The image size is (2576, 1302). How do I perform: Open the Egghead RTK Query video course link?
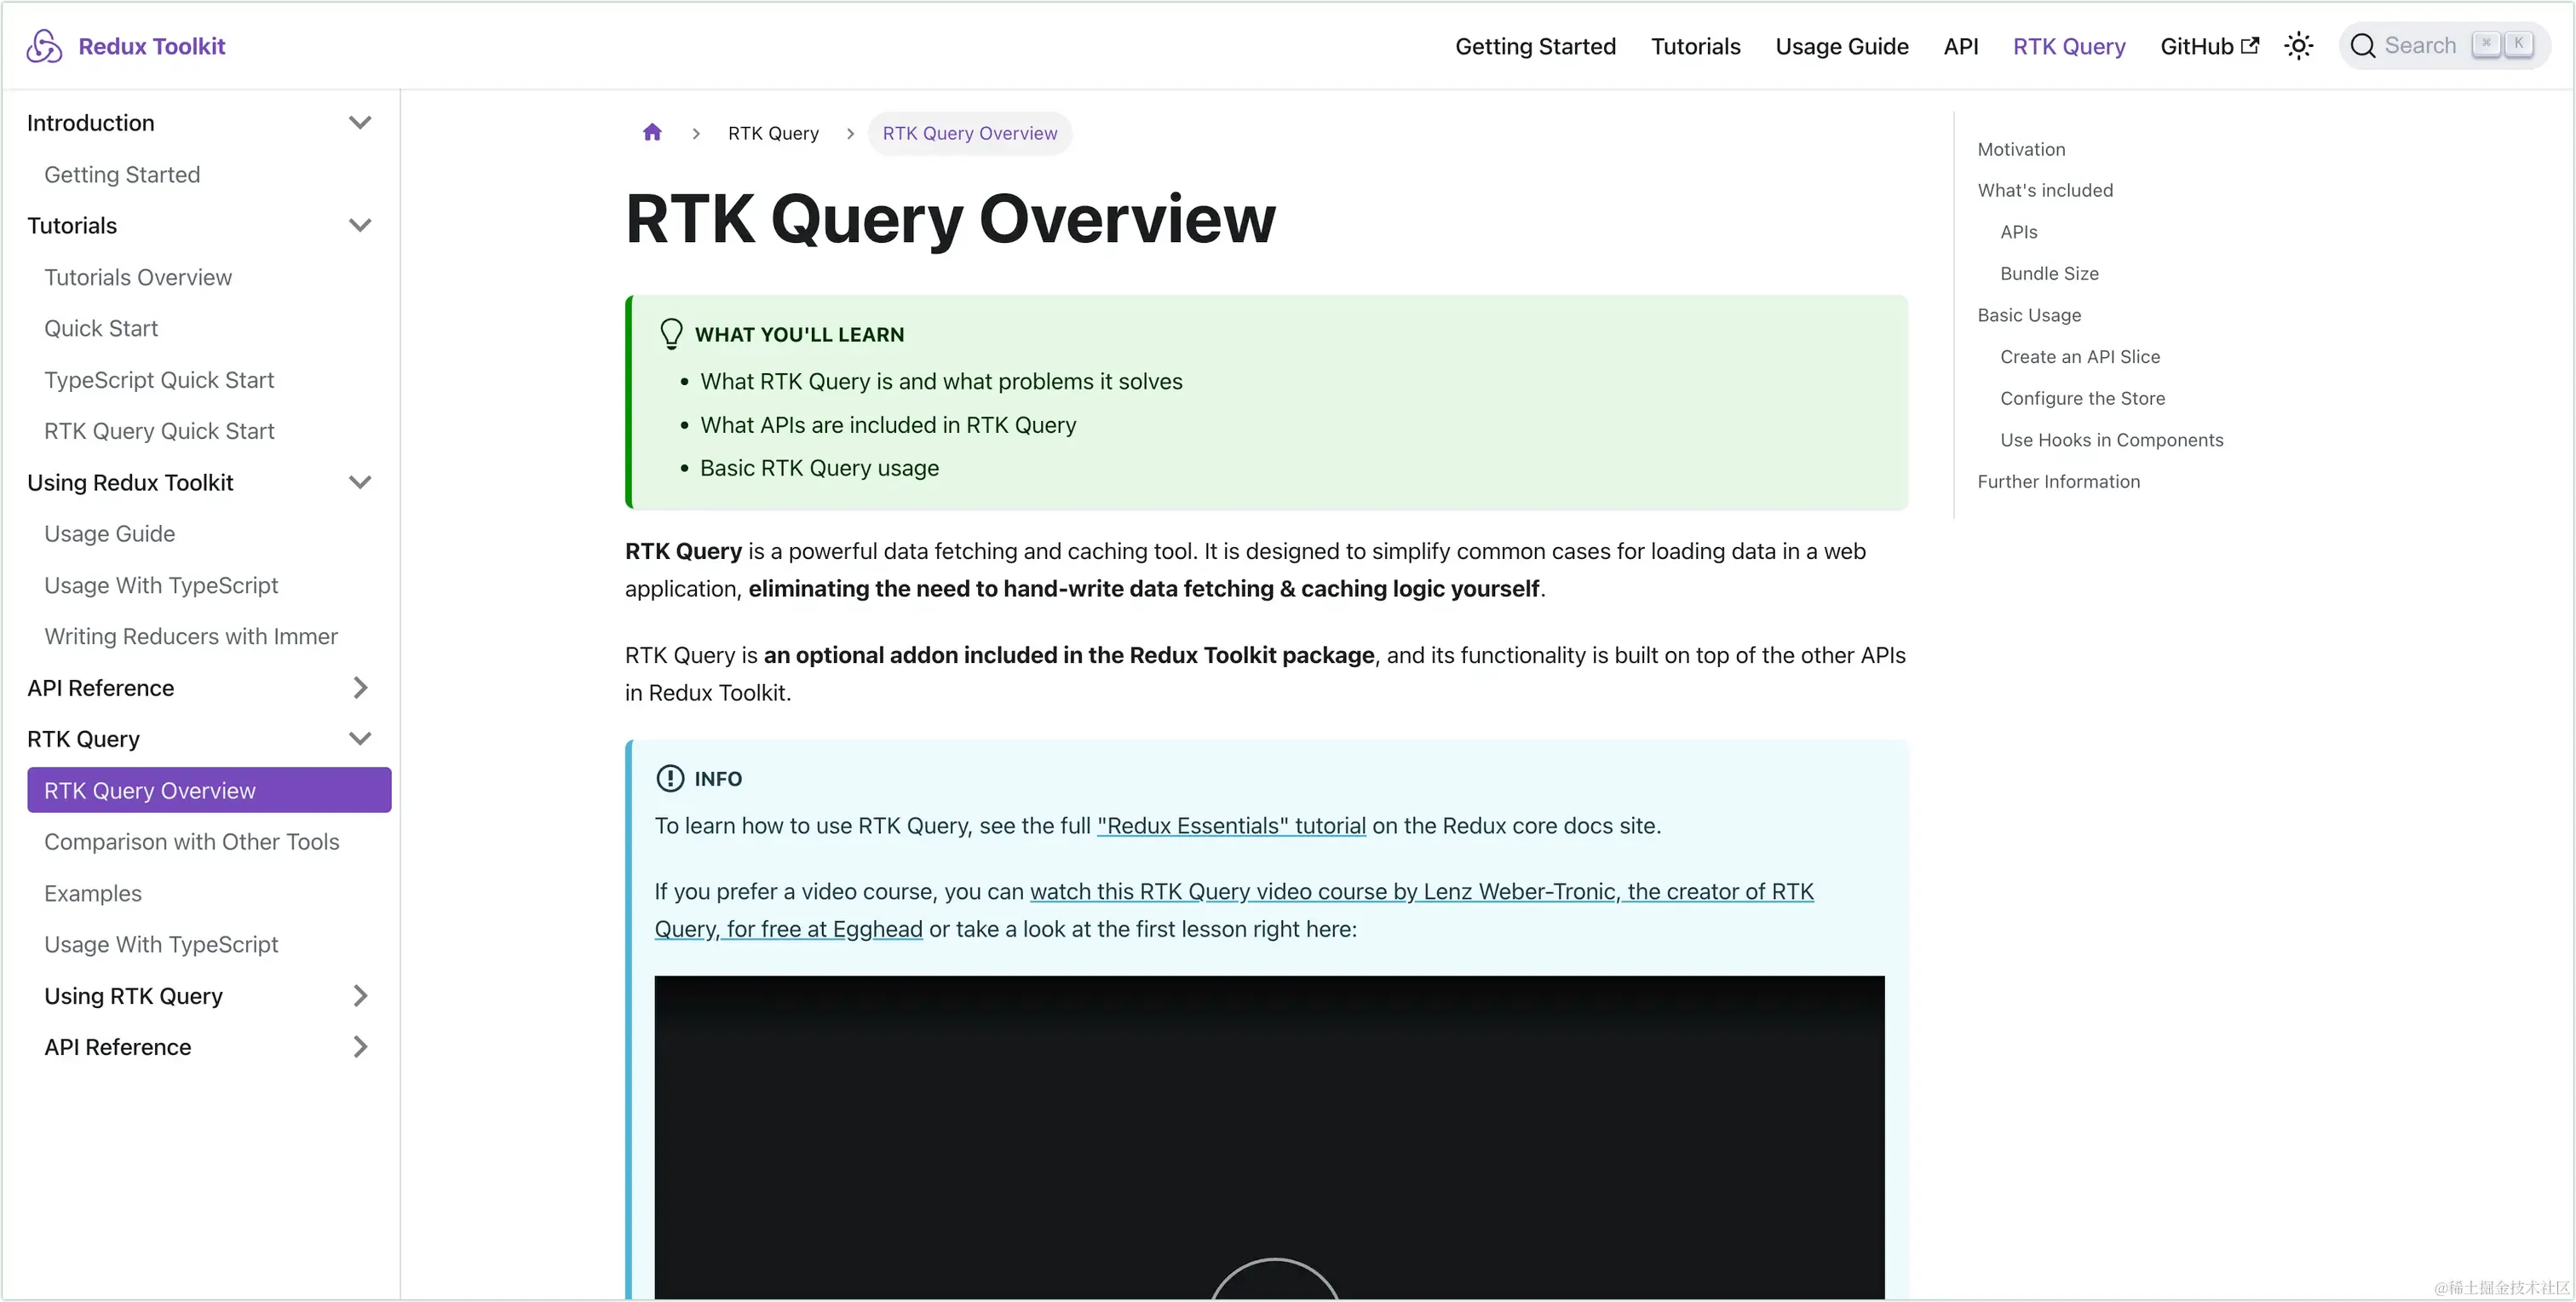pos(1234,910)
